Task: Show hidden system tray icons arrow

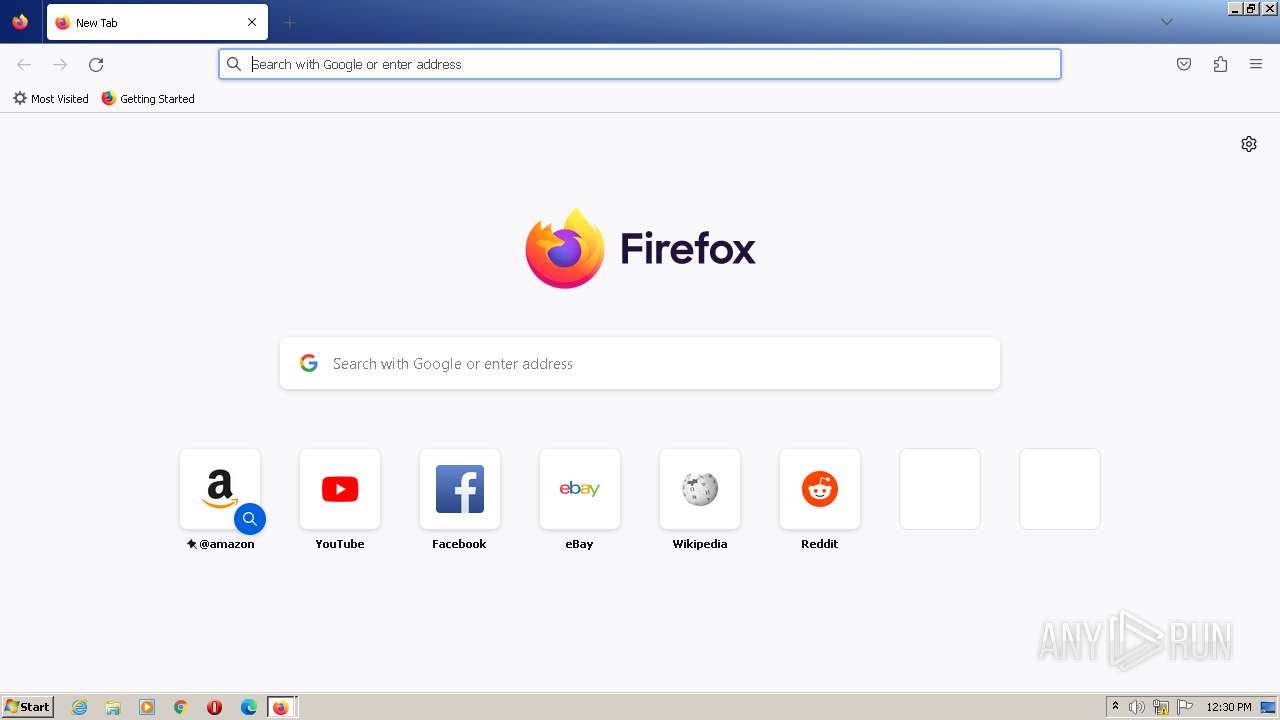Action: pos(1115,707)
